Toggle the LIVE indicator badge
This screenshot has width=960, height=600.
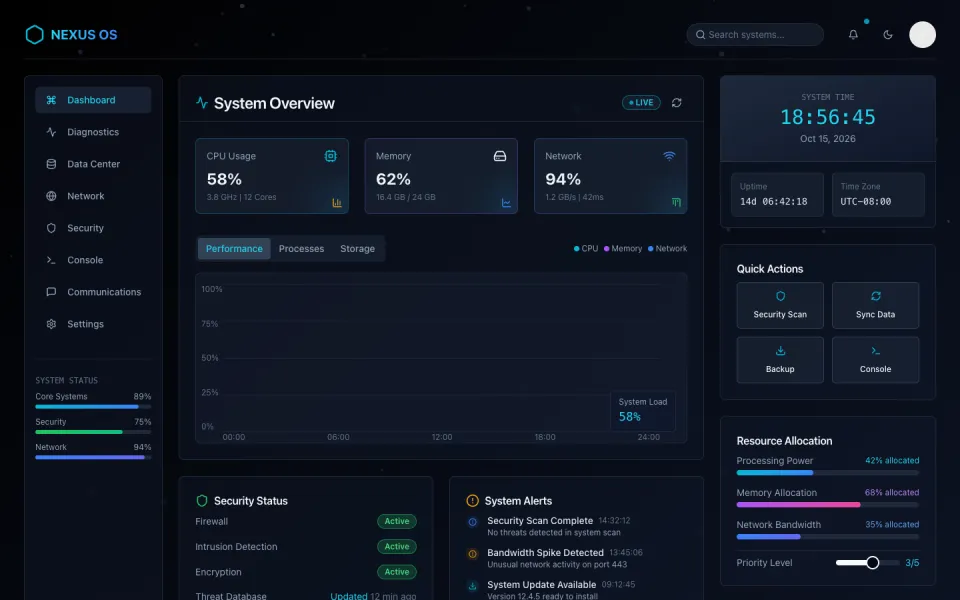pos(641,102)
